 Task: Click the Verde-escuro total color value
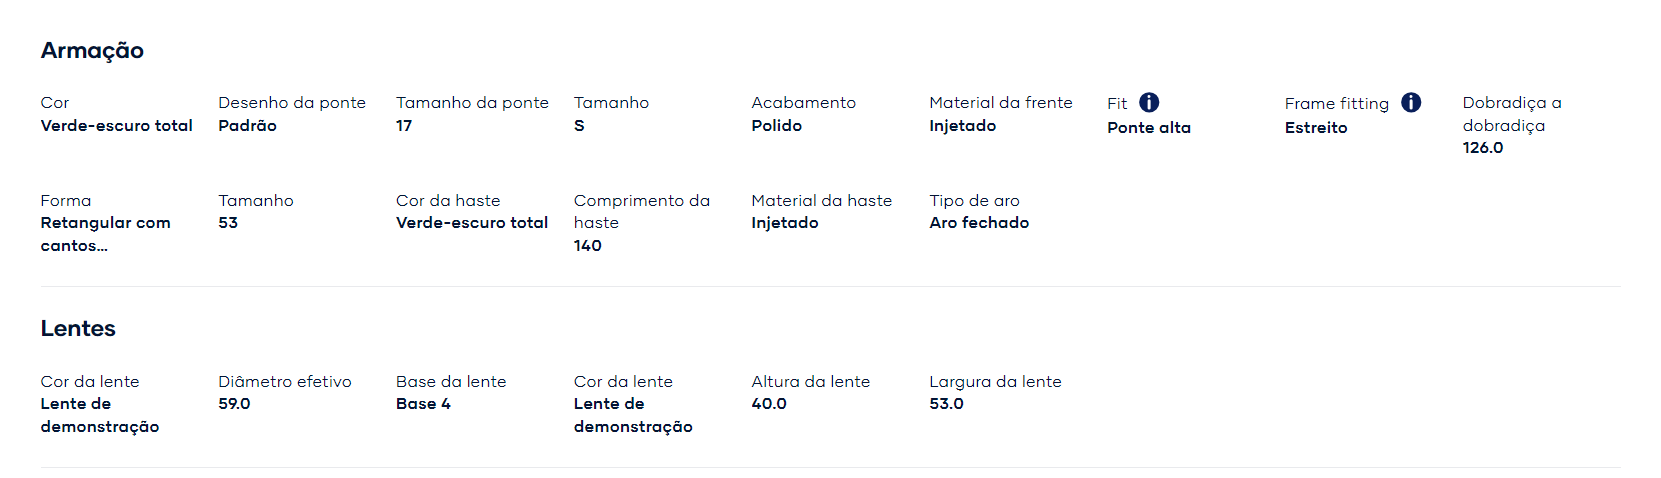pos(117,126)
